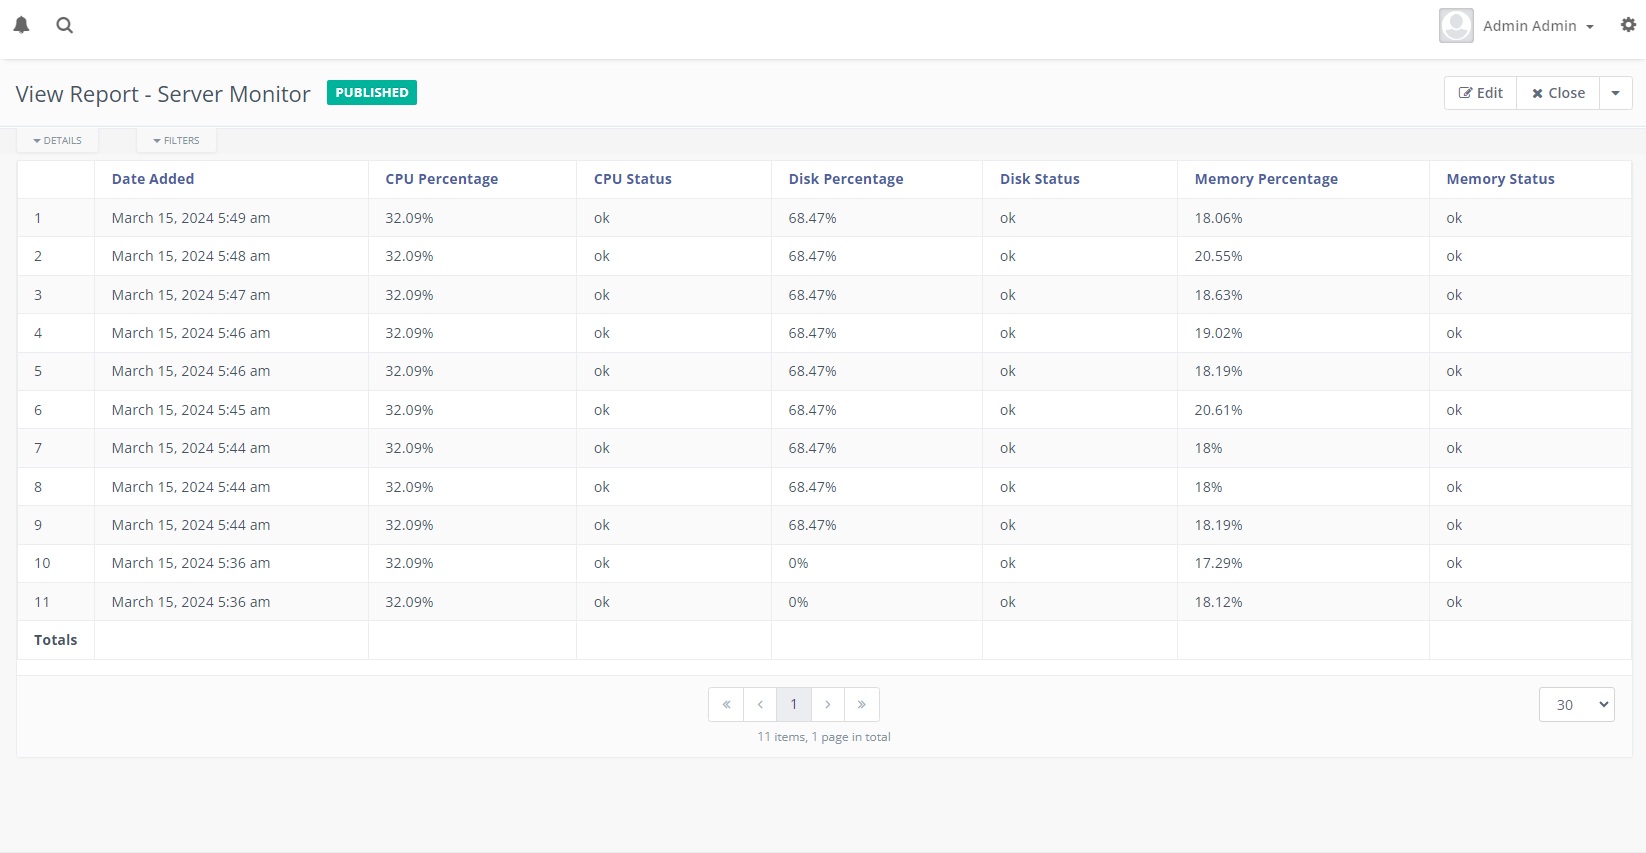Click the 0% disk value in row 10
The height and width of the screenshot is (853, 1646).
click(798, 563)
